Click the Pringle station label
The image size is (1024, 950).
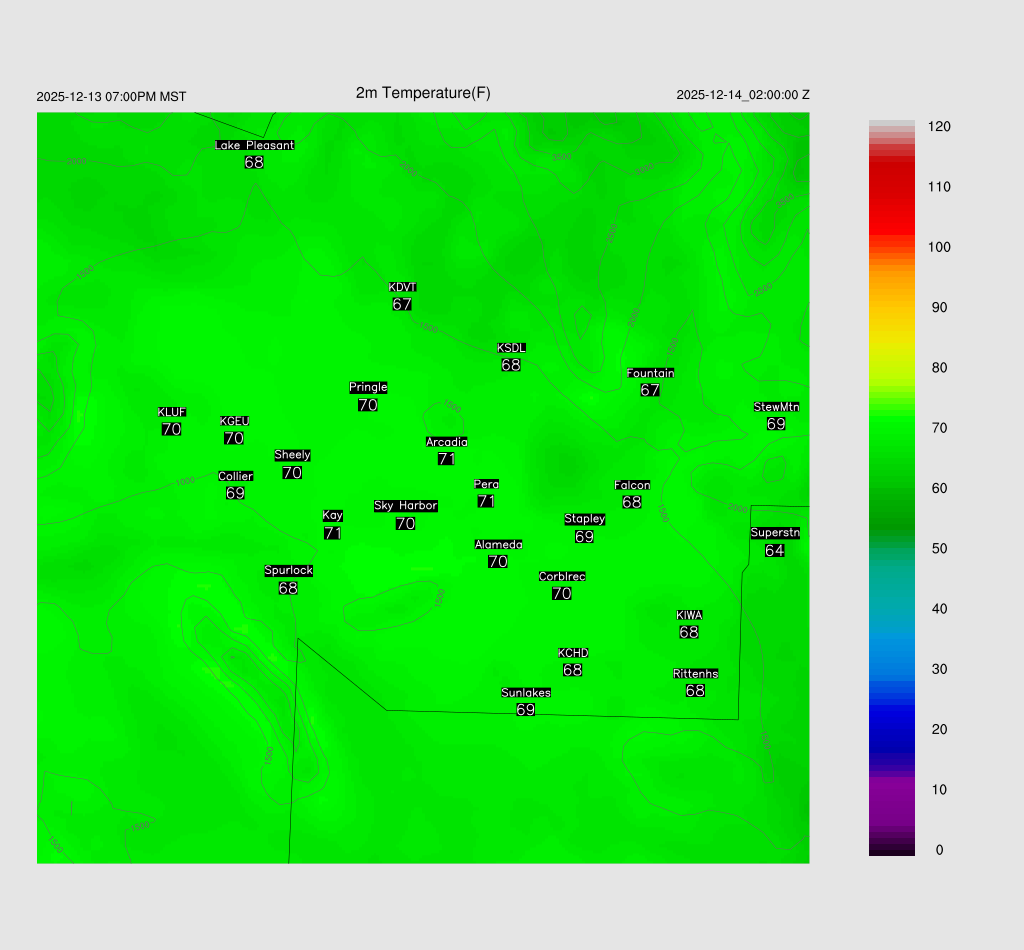click(x=368, y=387)
